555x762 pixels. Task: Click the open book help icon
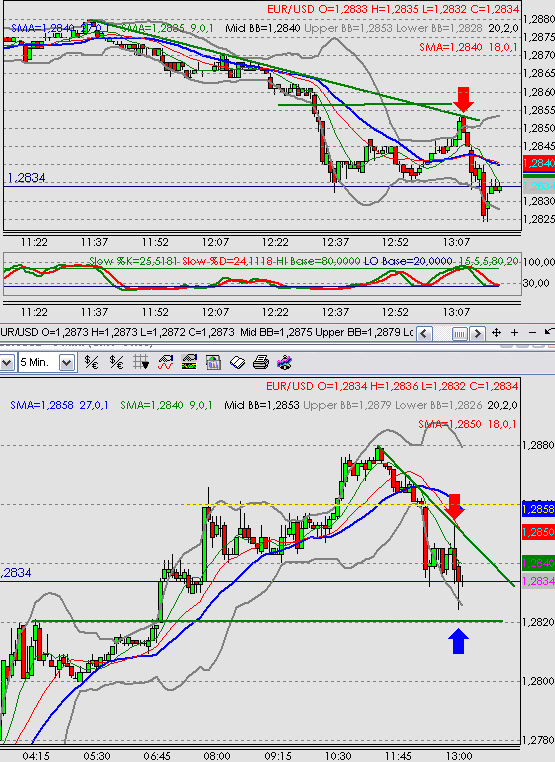237,362
